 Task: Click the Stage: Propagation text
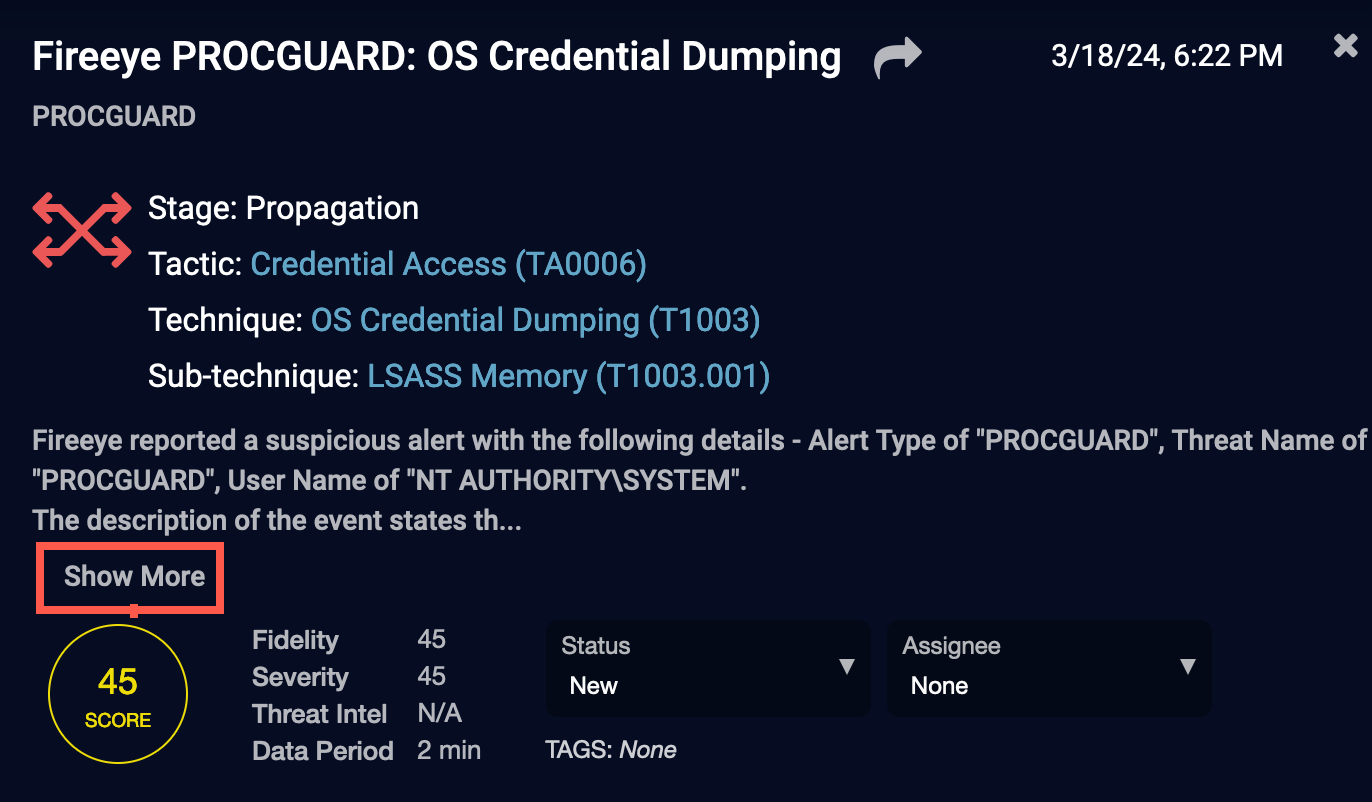point(283,209)
